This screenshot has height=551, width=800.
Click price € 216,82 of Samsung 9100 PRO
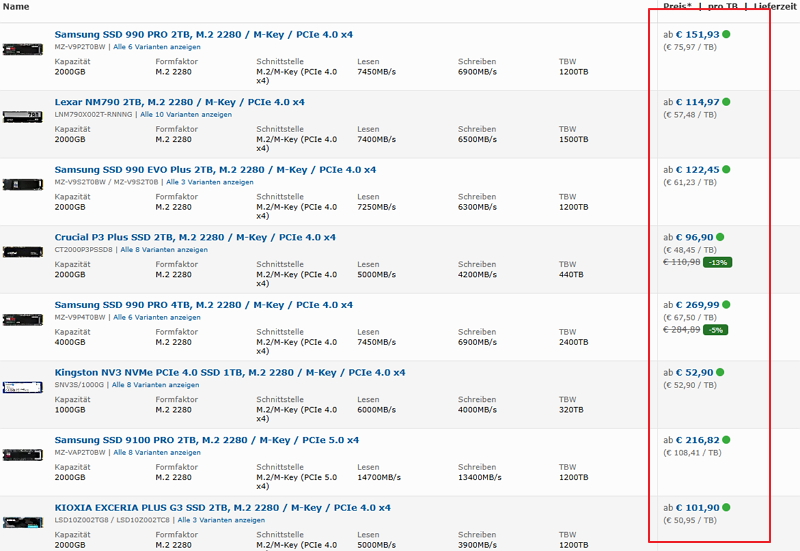pyautogui.click(x=697, y=440)
